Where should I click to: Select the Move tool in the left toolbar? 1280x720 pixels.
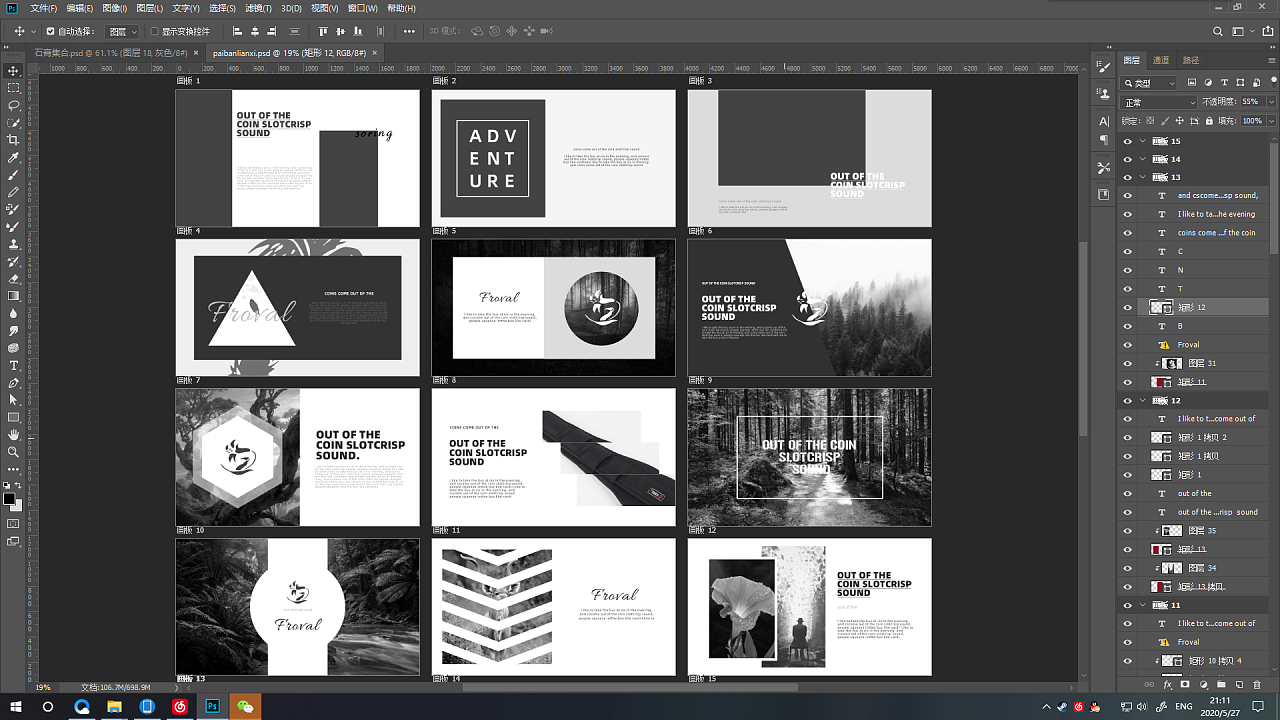(x=14, y=71)
